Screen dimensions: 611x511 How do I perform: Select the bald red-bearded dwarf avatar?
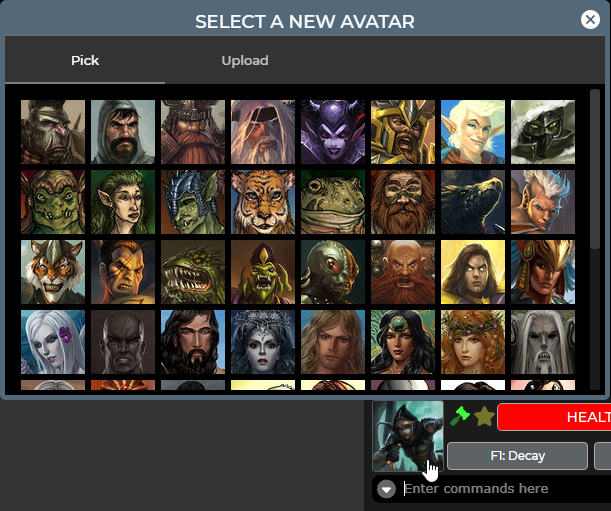pyautogui.click(x=403, y=272)
